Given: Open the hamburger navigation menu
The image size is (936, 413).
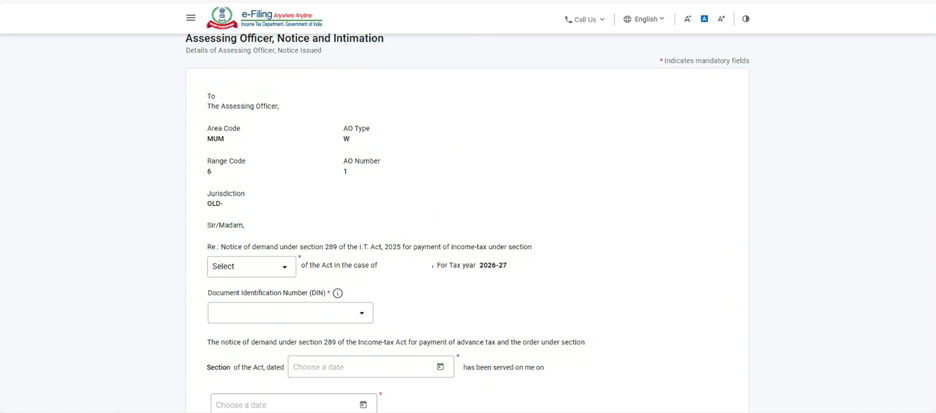Looking at the screenshot, I should pos(190,18).
